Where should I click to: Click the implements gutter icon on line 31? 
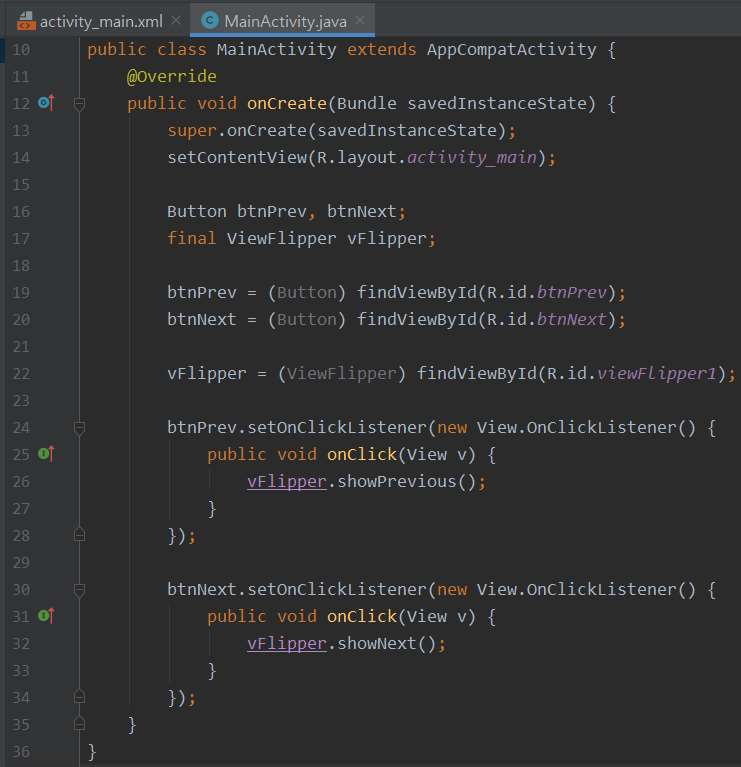46,616
